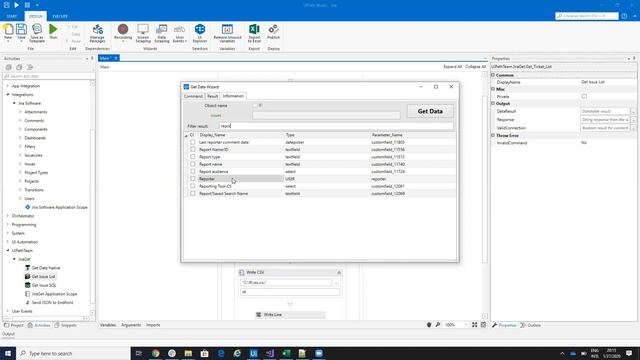
Task: Collapse the Integrations tree node
Action: point(8,95)
